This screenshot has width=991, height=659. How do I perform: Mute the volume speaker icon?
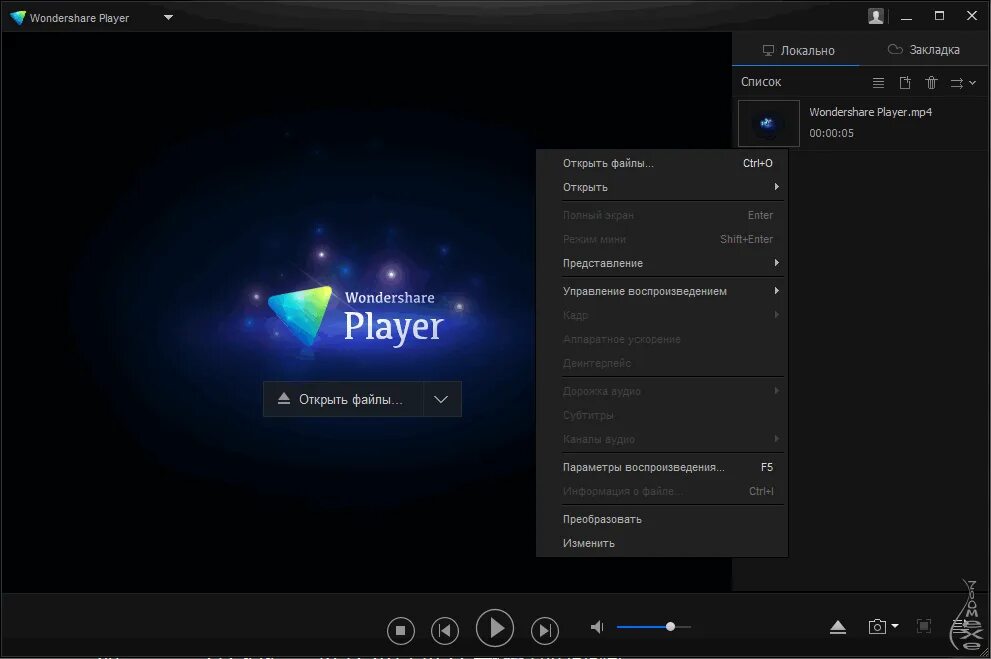[x=597, y=627]
